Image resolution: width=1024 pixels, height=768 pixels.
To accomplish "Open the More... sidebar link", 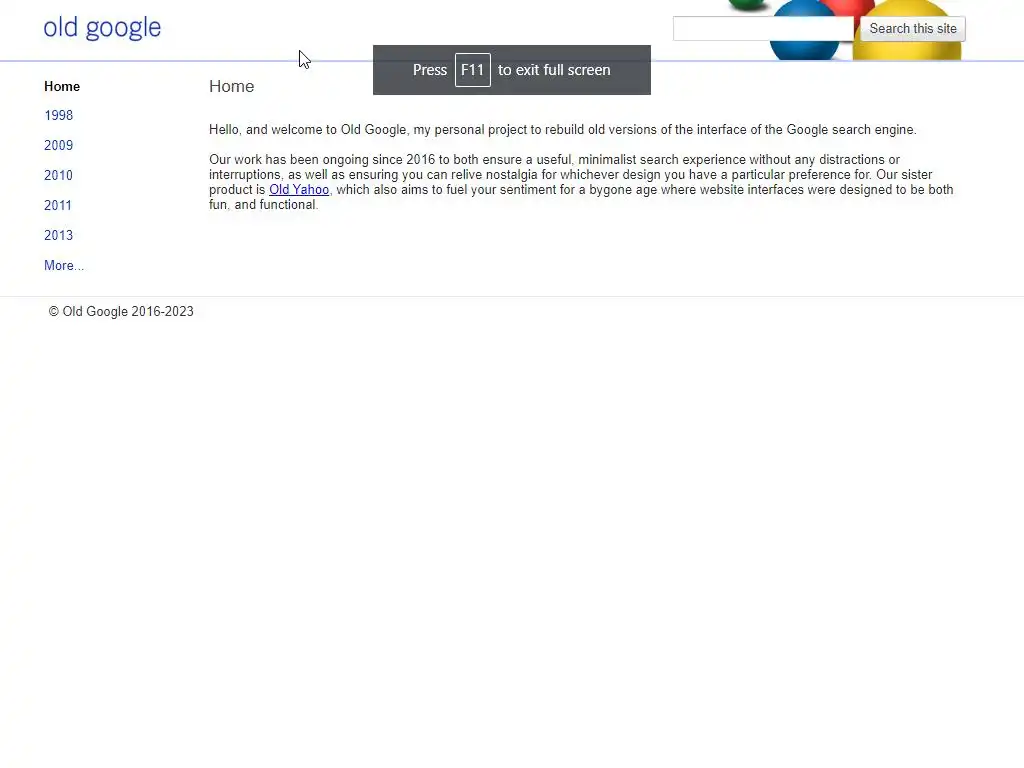I will (x=64, y=266).
